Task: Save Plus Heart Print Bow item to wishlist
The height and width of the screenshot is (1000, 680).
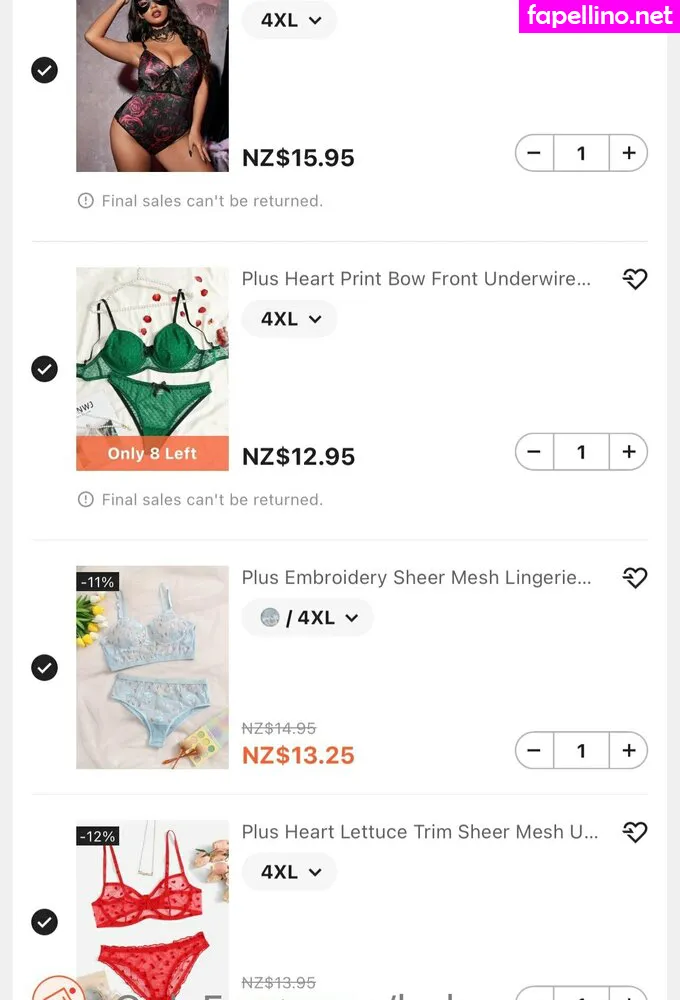Action: (x=635, y=279)
